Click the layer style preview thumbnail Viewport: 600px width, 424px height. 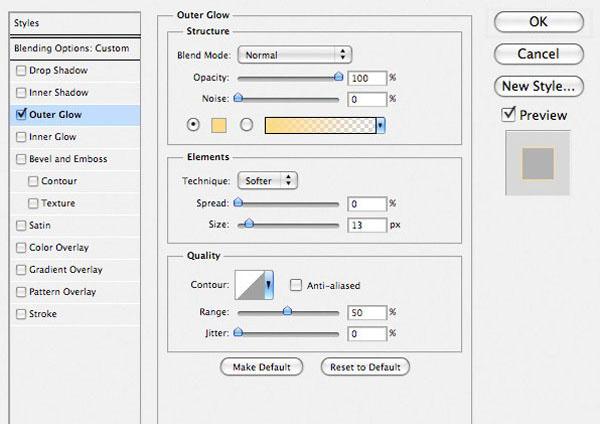tap(538, 163)
